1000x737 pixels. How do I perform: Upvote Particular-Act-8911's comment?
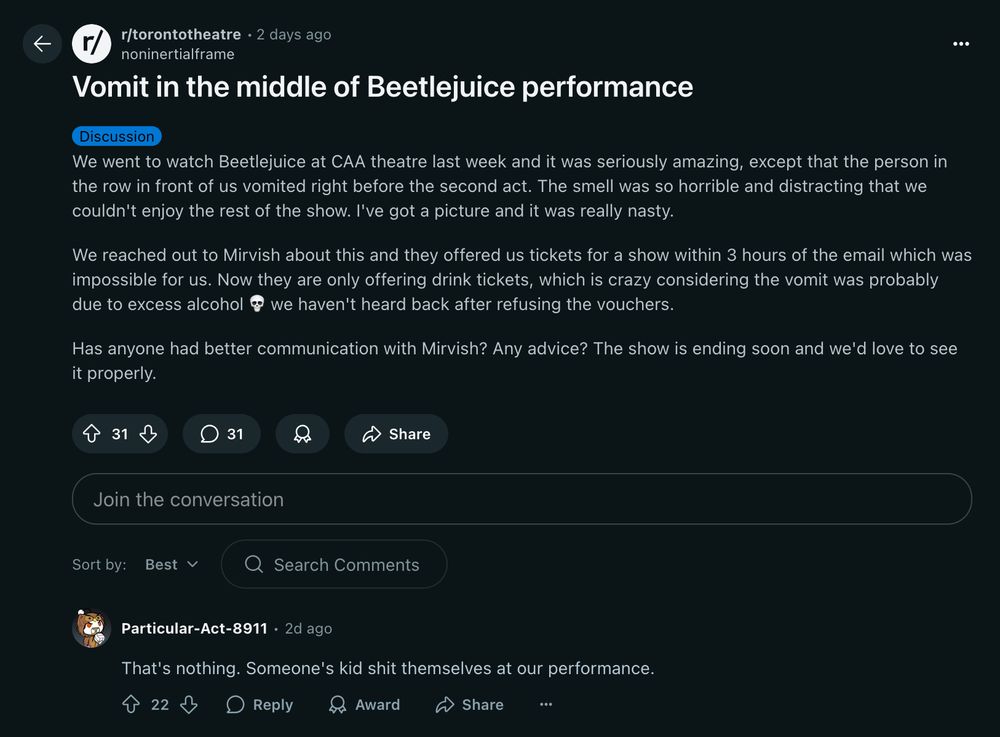131,705
